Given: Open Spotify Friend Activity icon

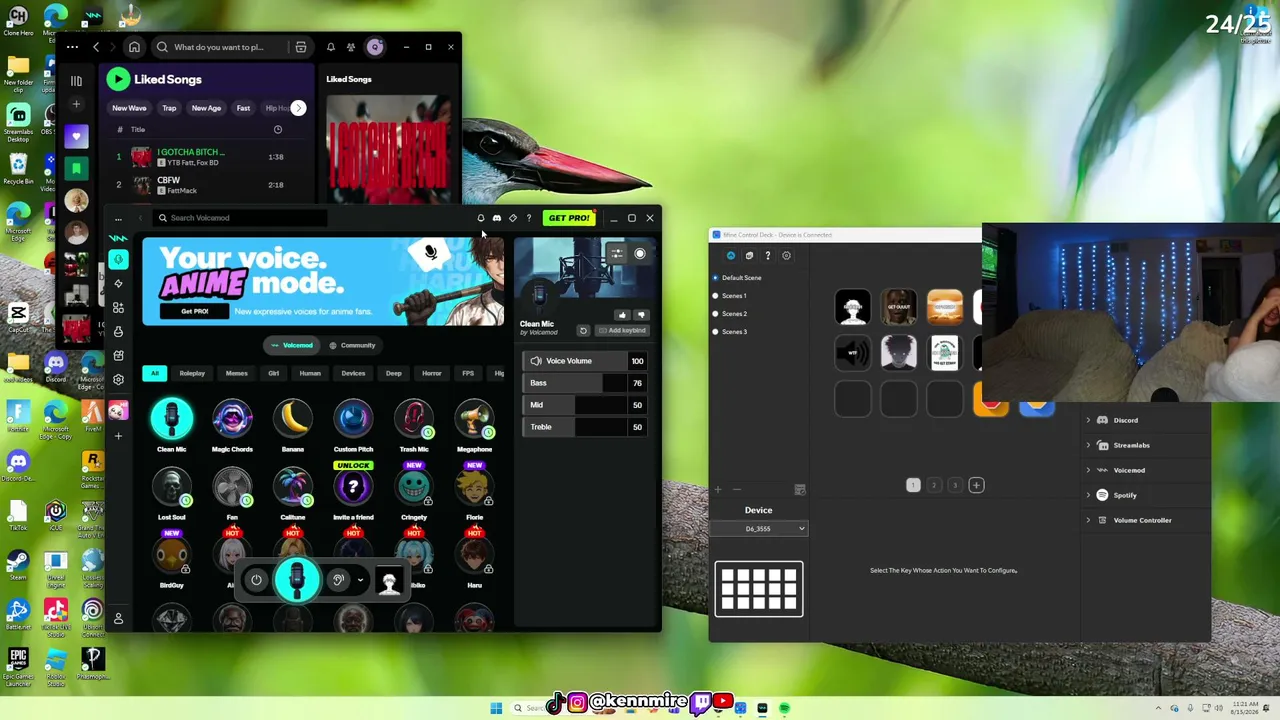Looking at the screenshot, I should click(351, 47).
